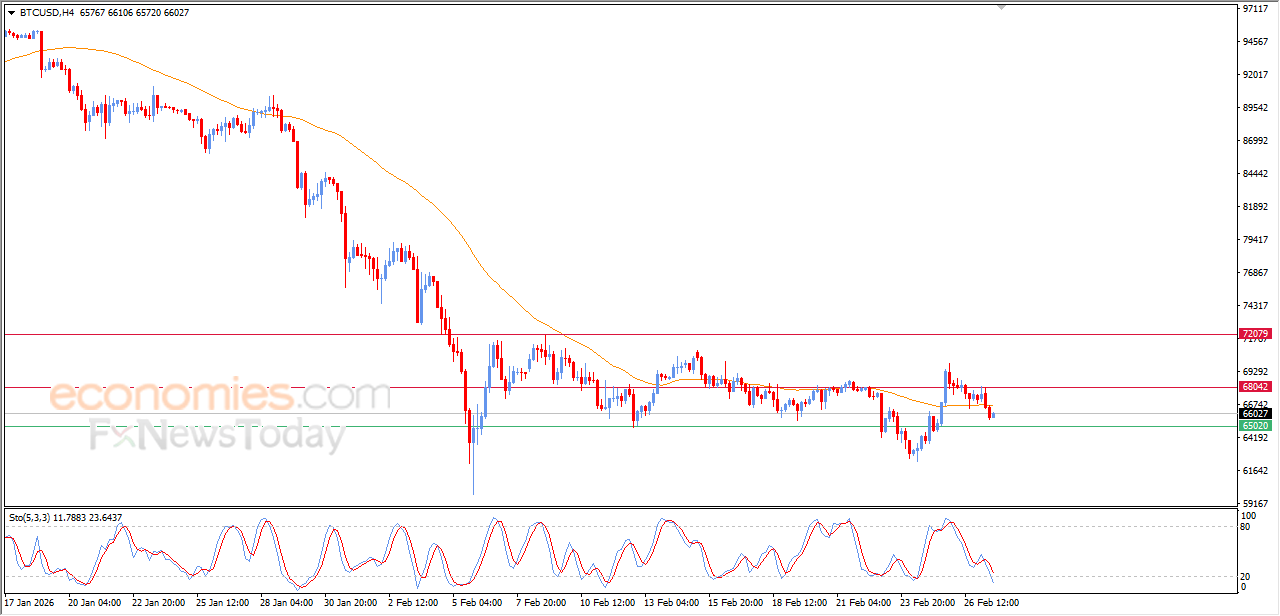Click the 17 Jan 2026 date label
This screenshot has width=1280, height=616.
30,603
